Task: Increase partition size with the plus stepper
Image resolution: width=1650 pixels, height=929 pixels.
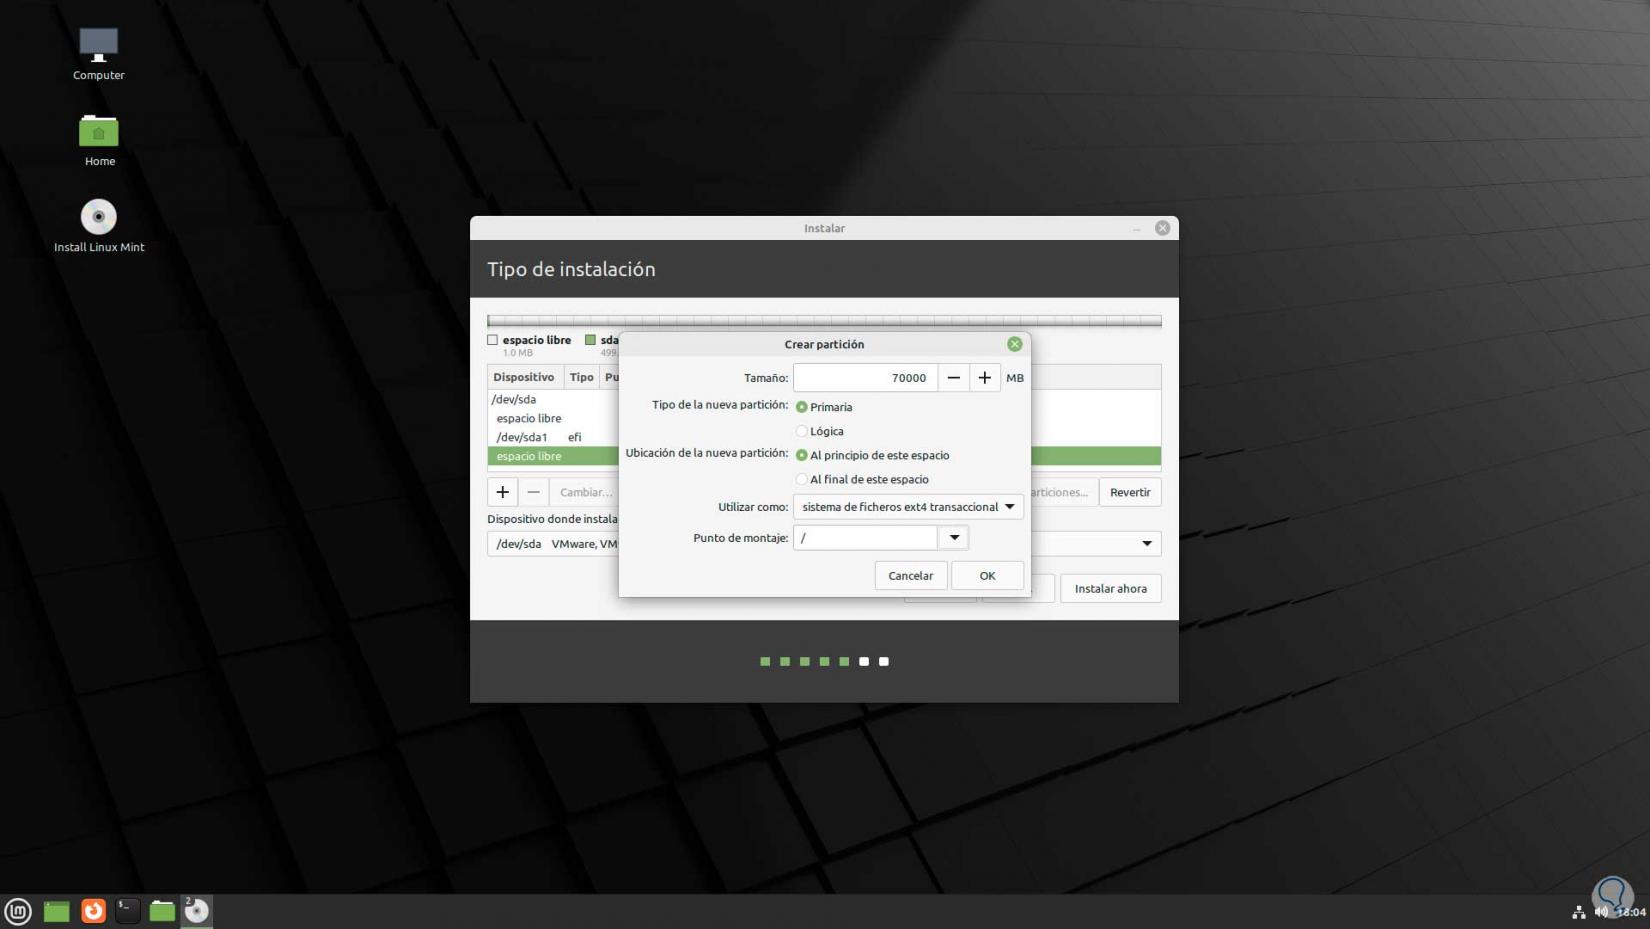Action: [984, 378]
